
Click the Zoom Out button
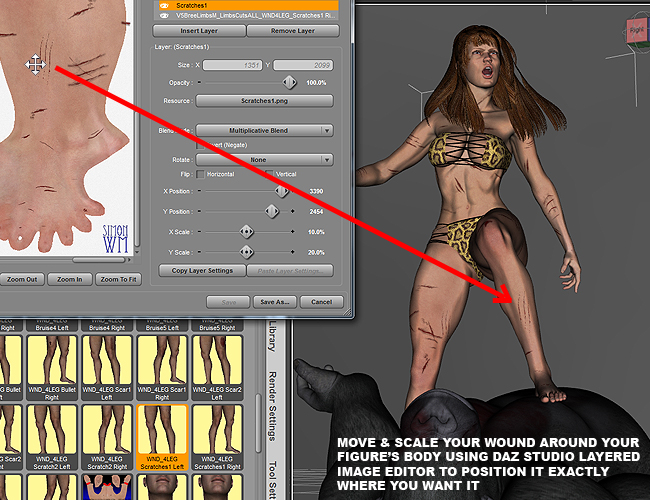[x=22, y=279]
